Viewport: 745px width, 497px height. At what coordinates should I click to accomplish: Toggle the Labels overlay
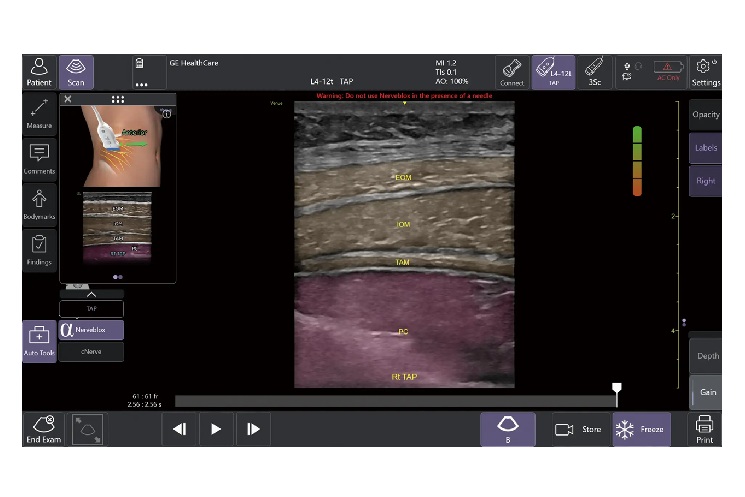click(x=706, y=148)
